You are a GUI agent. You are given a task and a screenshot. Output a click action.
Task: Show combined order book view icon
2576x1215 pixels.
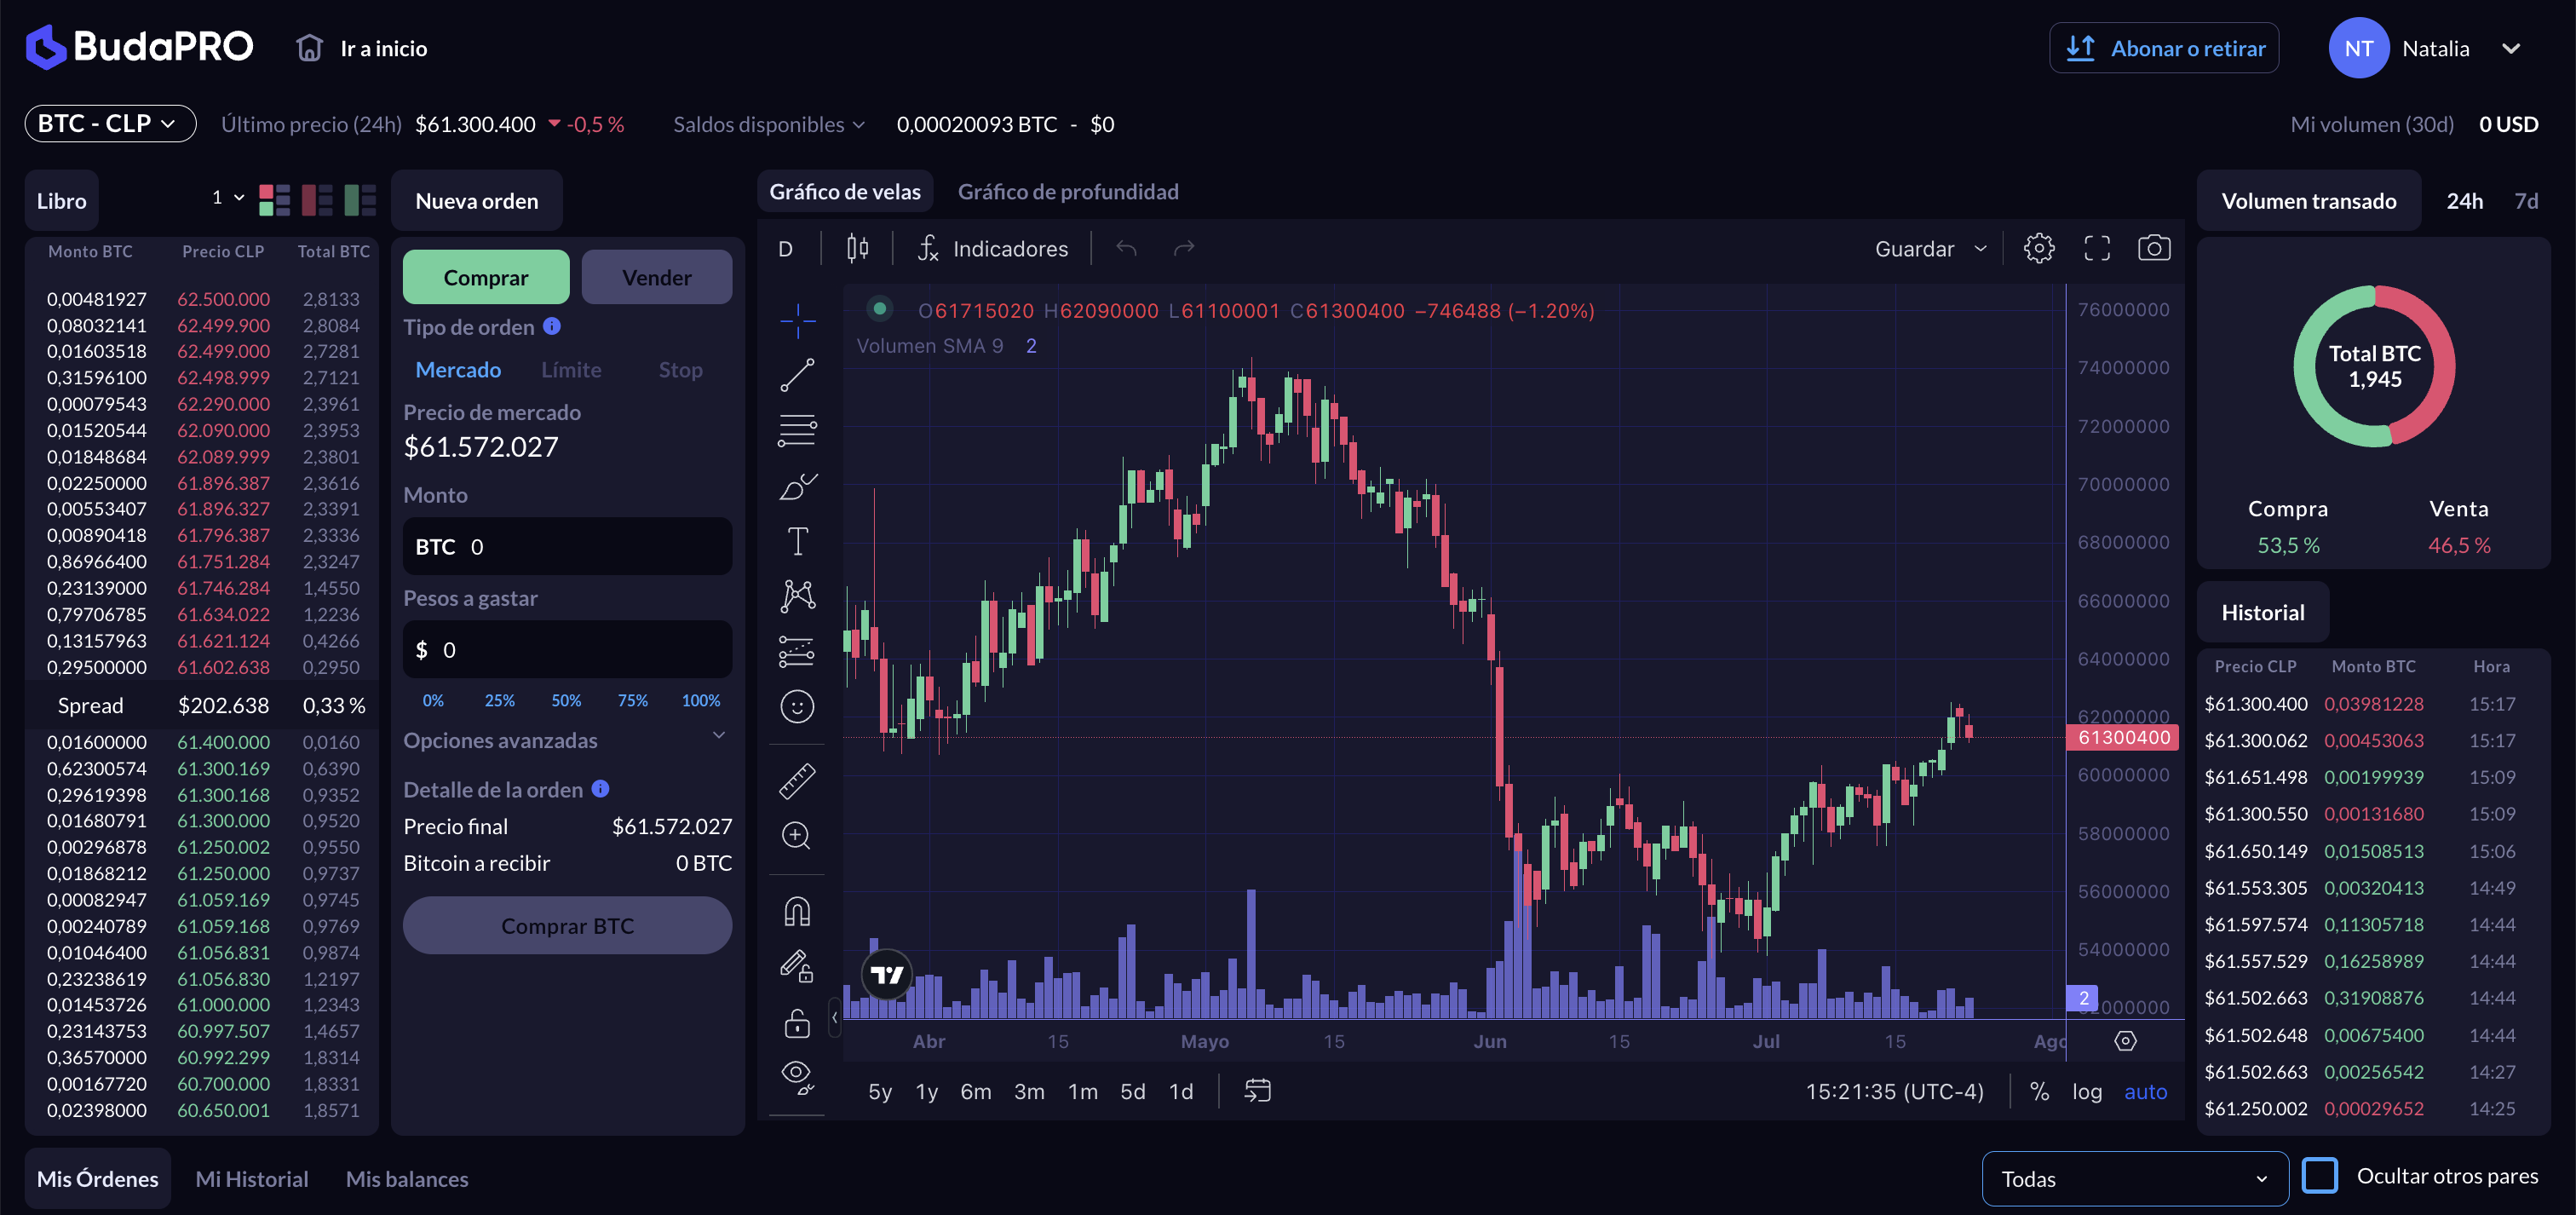pos(274,200)
